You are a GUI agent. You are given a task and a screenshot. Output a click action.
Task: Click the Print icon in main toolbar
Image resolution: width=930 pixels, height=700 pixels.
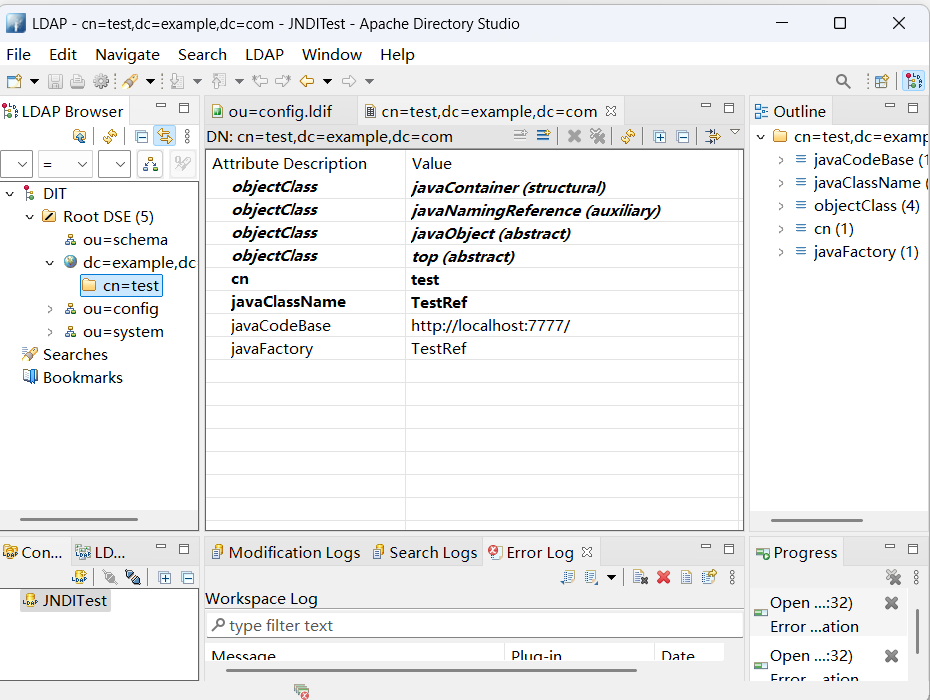pos(78,81)
